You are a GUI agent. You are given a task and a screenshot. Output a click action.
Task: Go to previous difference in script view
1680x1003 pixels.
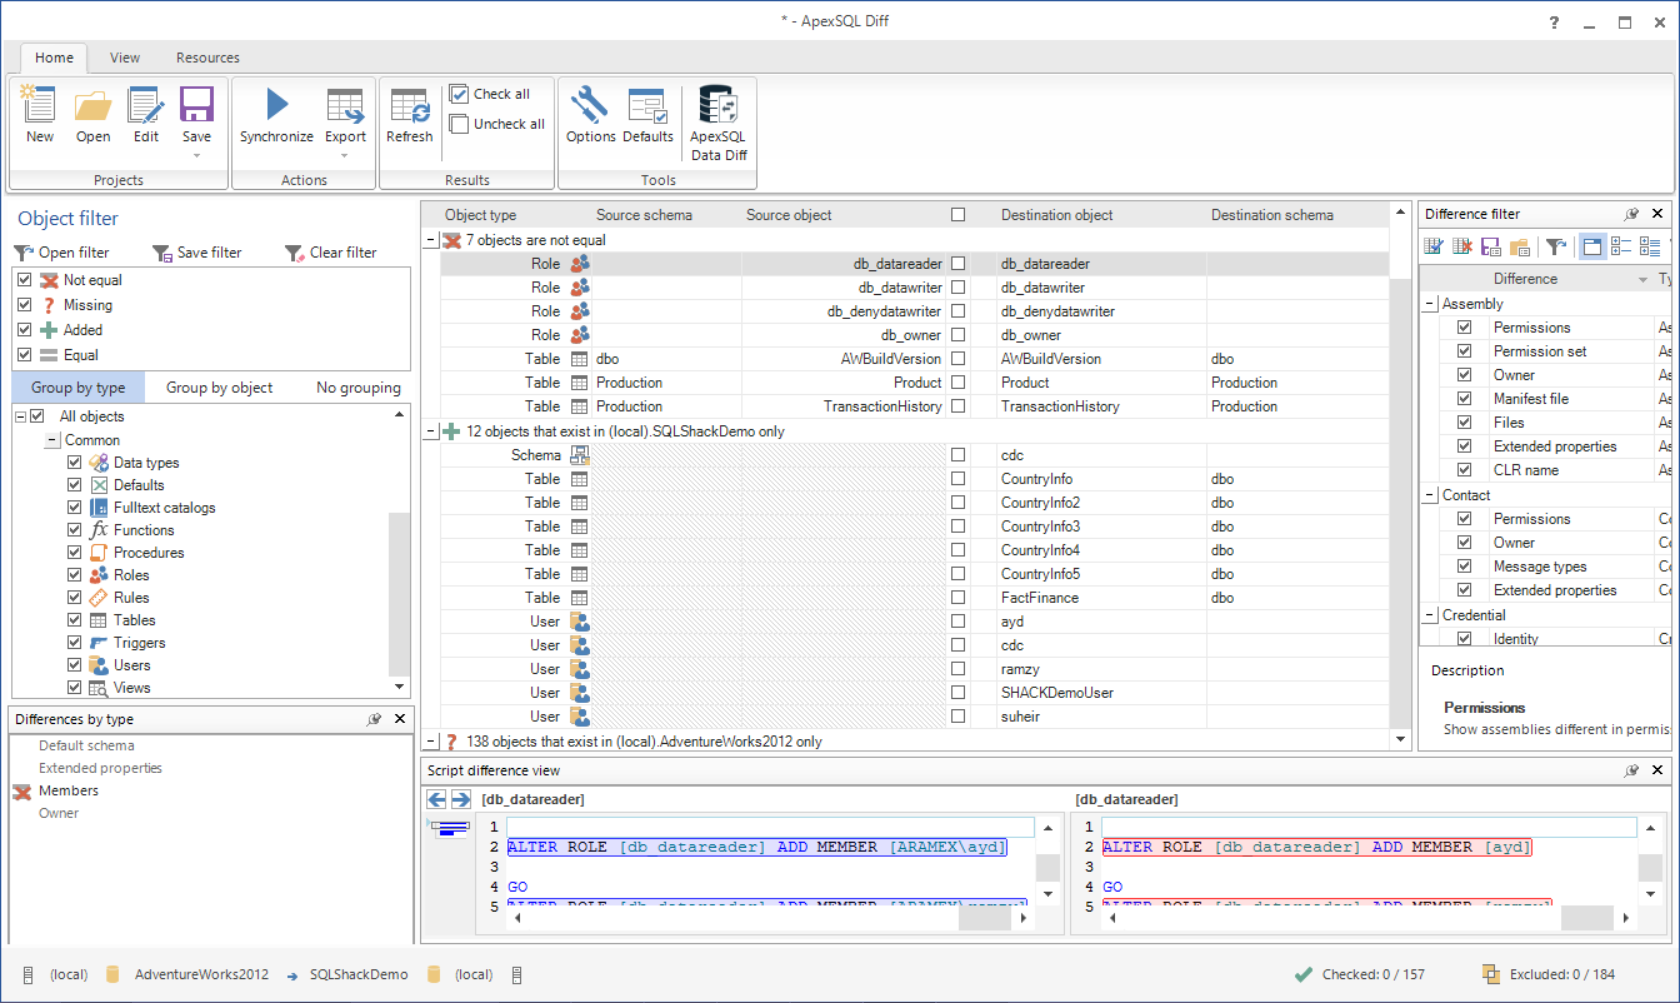(437, 799)
